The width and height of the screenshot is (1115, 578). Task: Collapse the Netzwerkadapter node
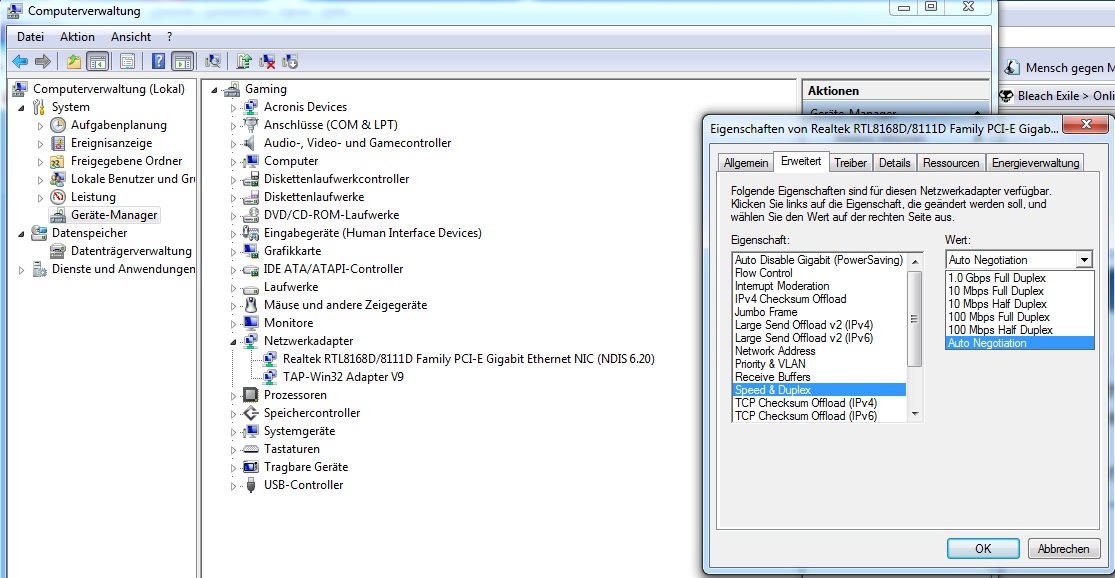pyautogui.click(x=233, y=342)
